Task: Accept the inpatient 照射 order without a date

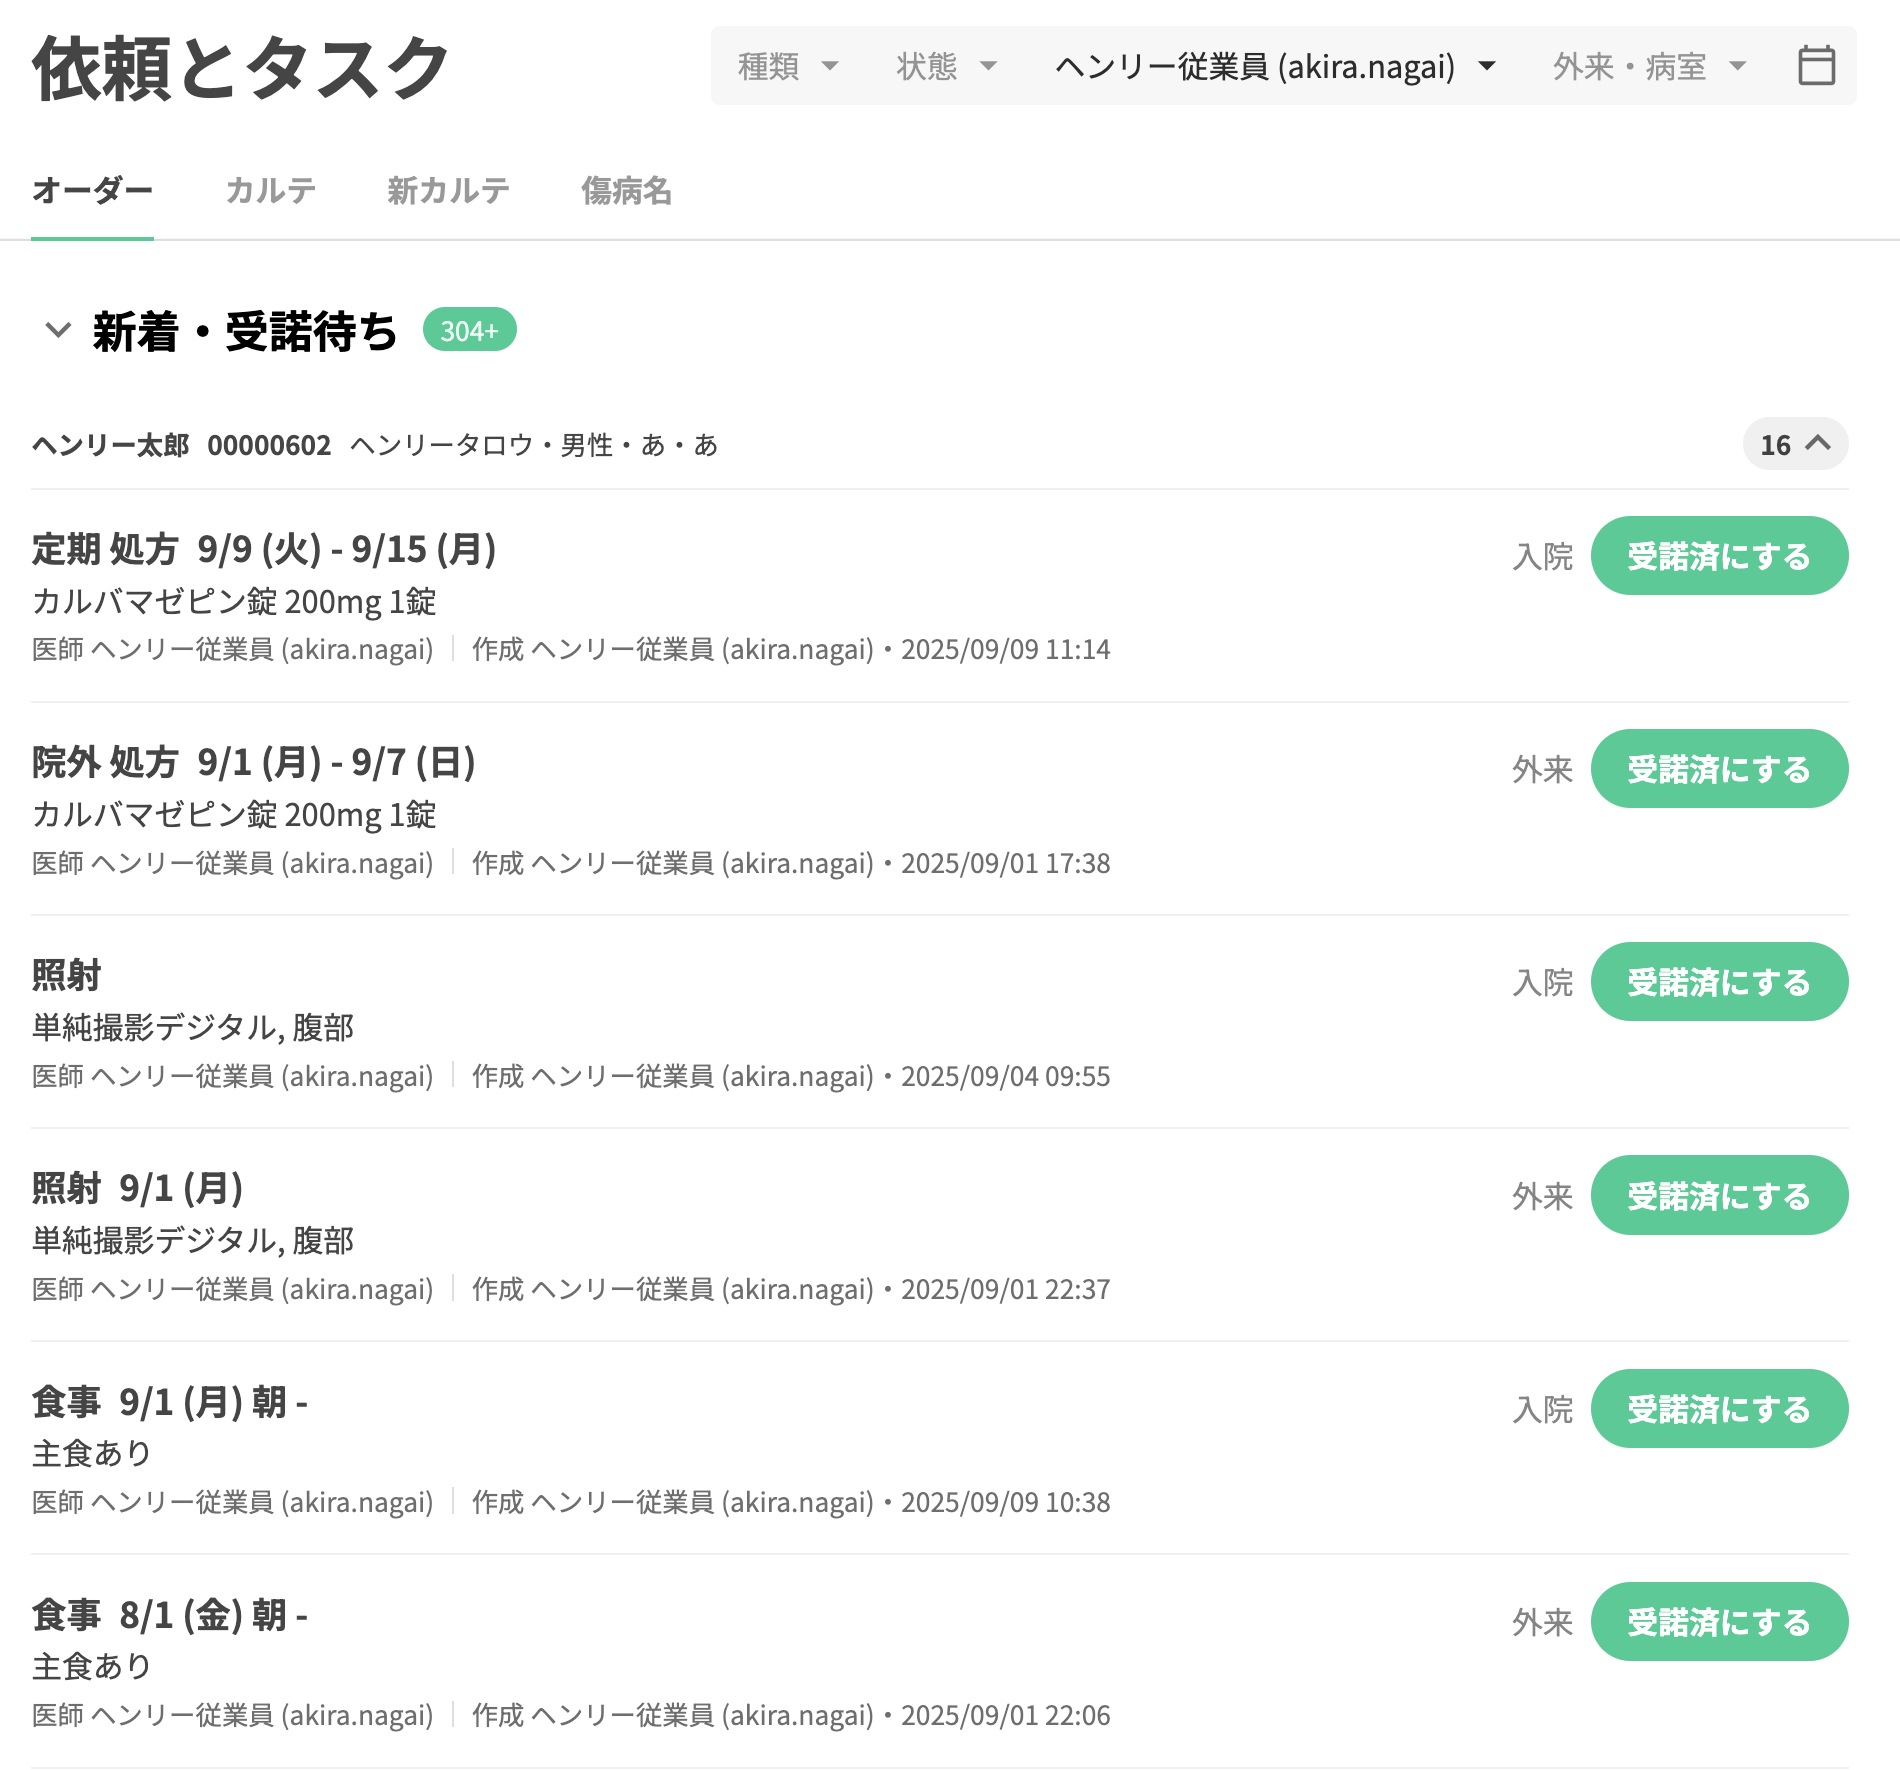Action: (x=1718, y=982)
